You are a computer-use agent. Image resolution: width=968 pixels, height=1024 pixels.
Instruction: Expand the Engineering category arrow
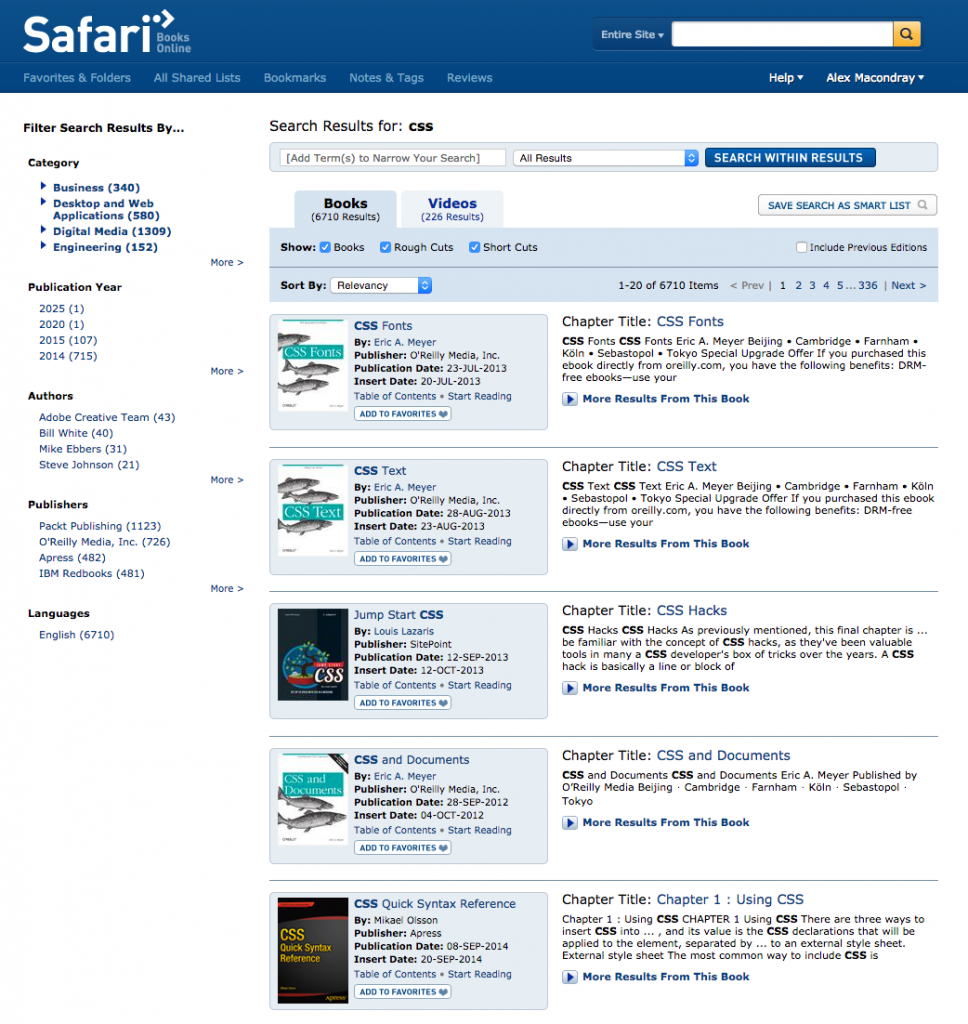coord(43,246)
